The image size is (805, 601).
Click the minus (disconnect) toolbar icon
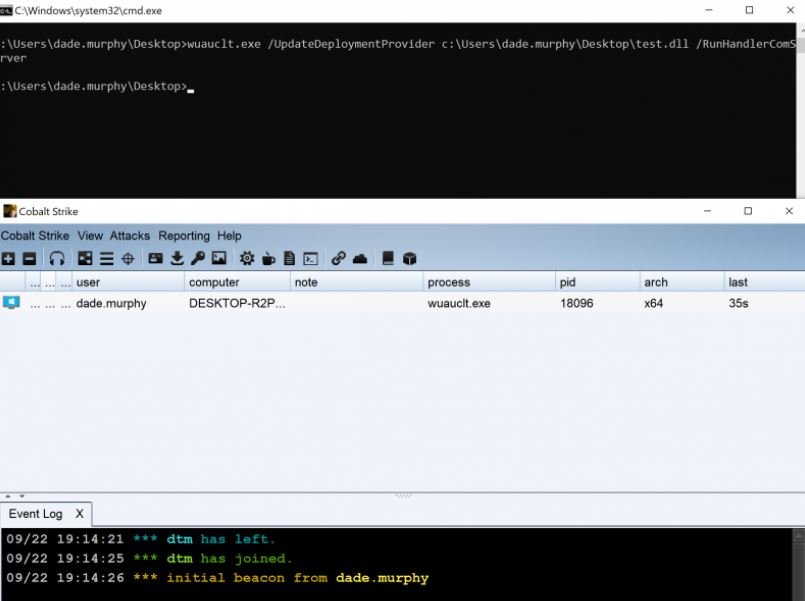(x=29, y=259)
